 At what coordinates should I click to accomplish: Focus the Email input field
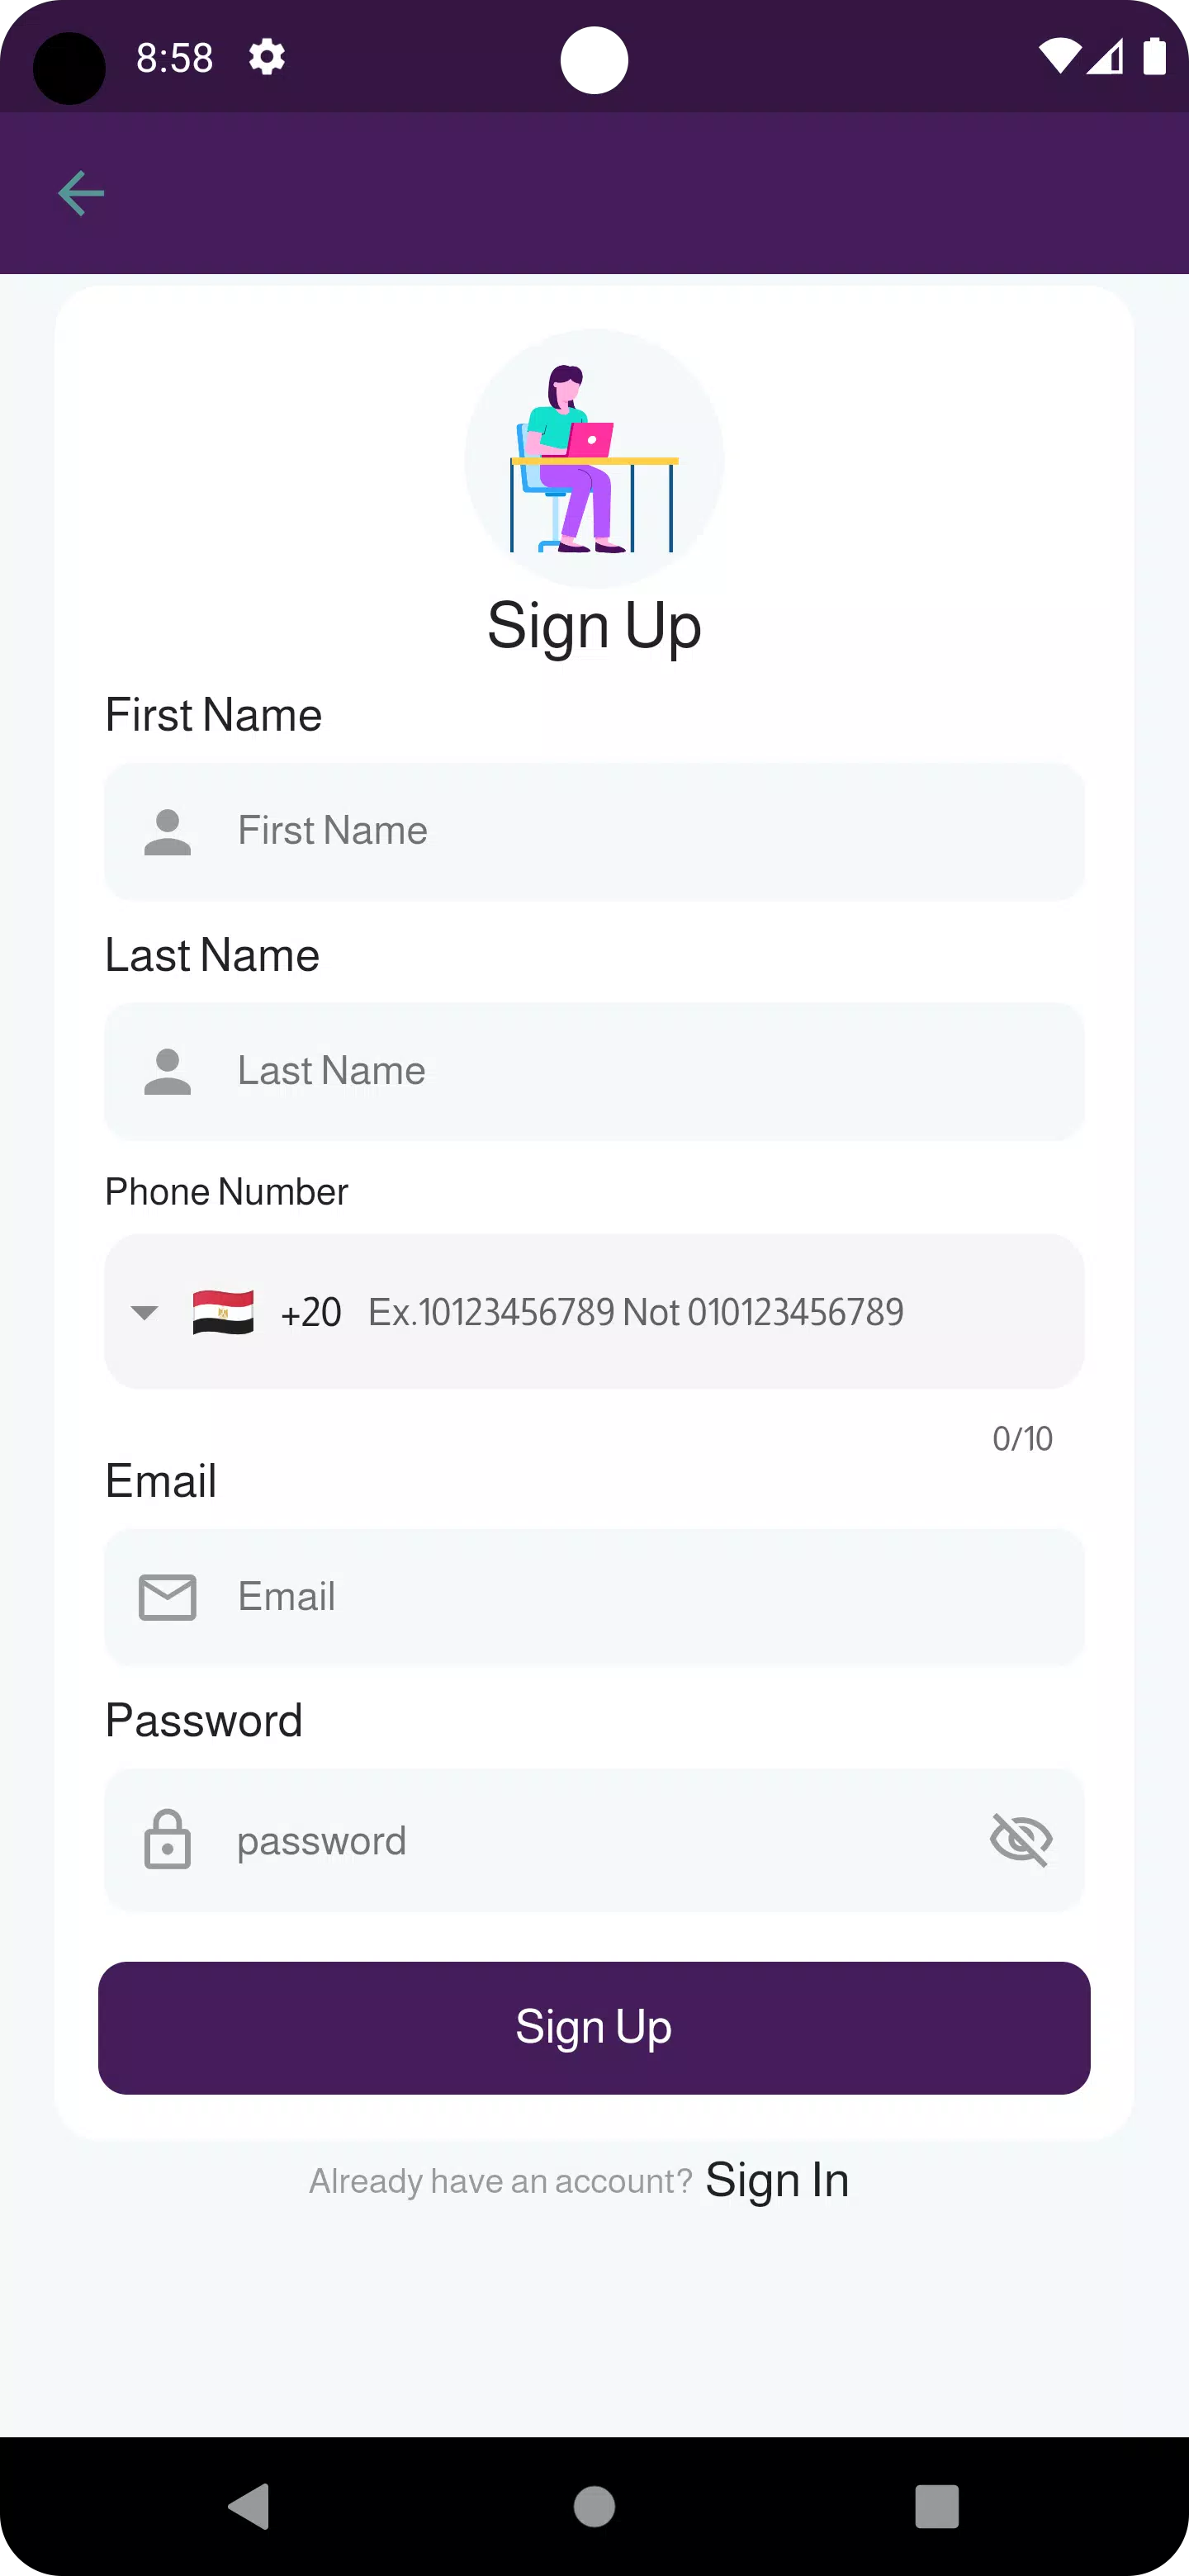click(640, 1597)
